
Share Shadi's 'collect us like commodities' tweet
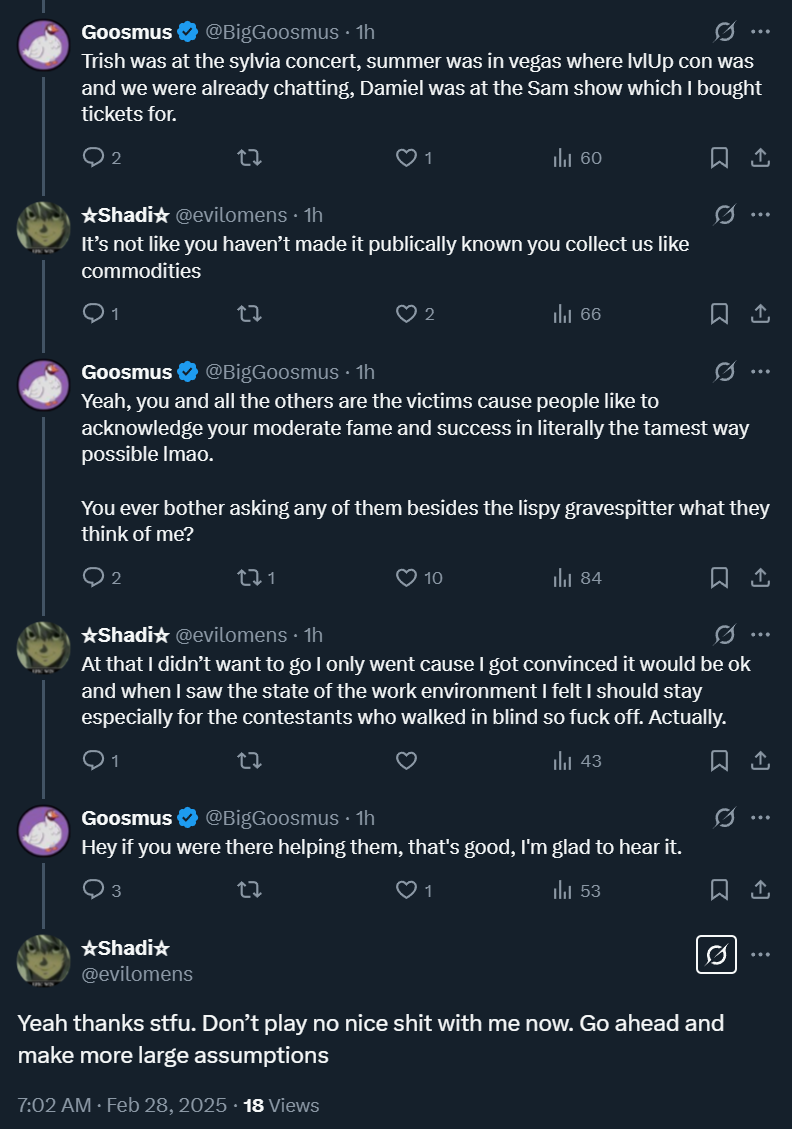pos(760,314)
